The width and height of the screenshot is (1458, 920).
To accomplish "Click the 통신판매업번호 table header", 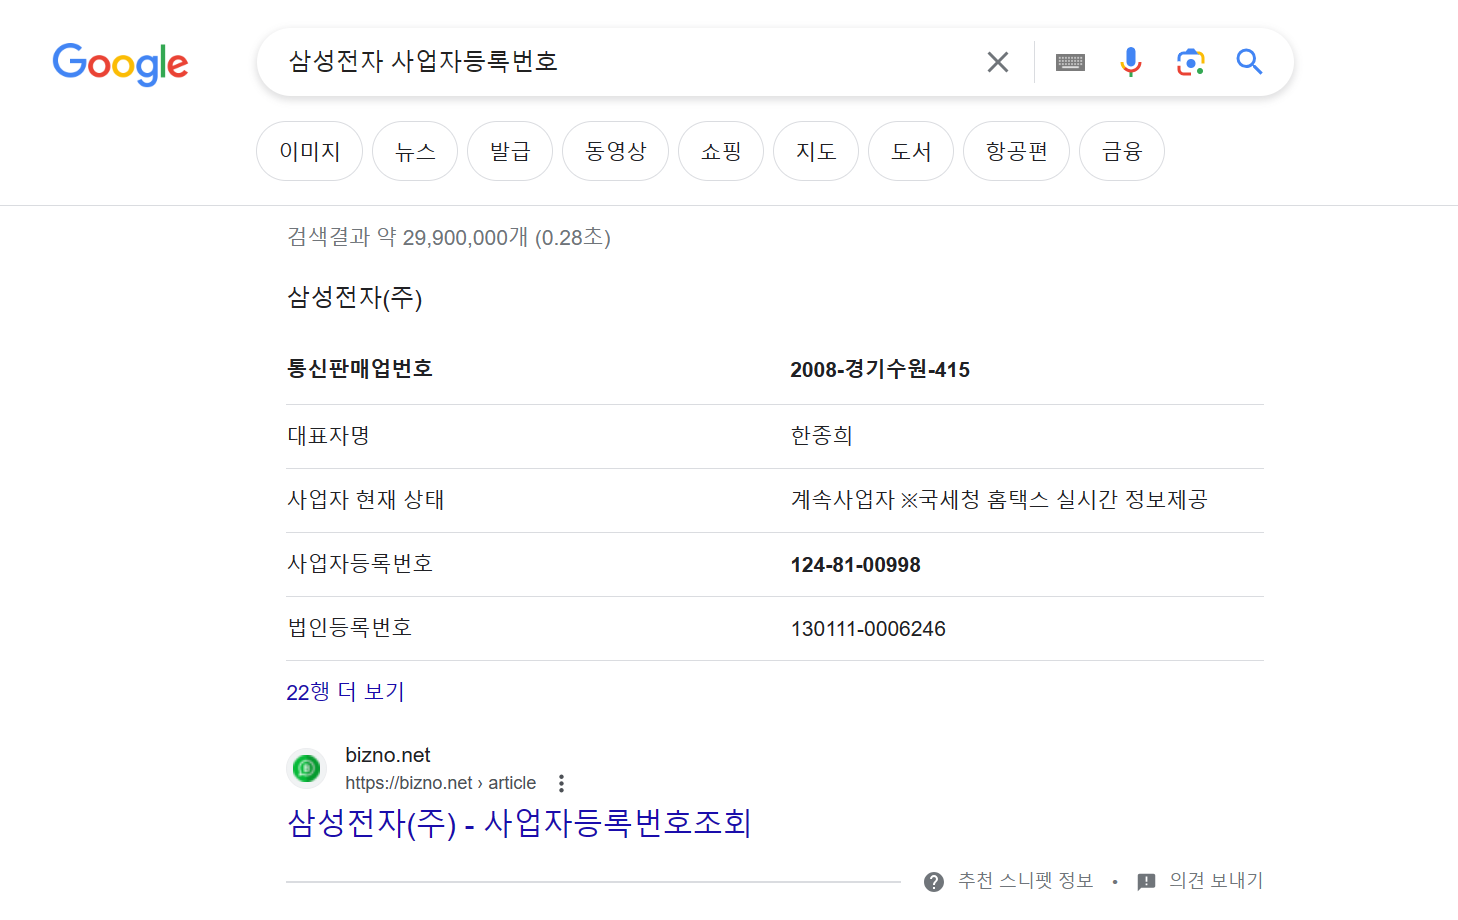I will (x=360, y=369).
